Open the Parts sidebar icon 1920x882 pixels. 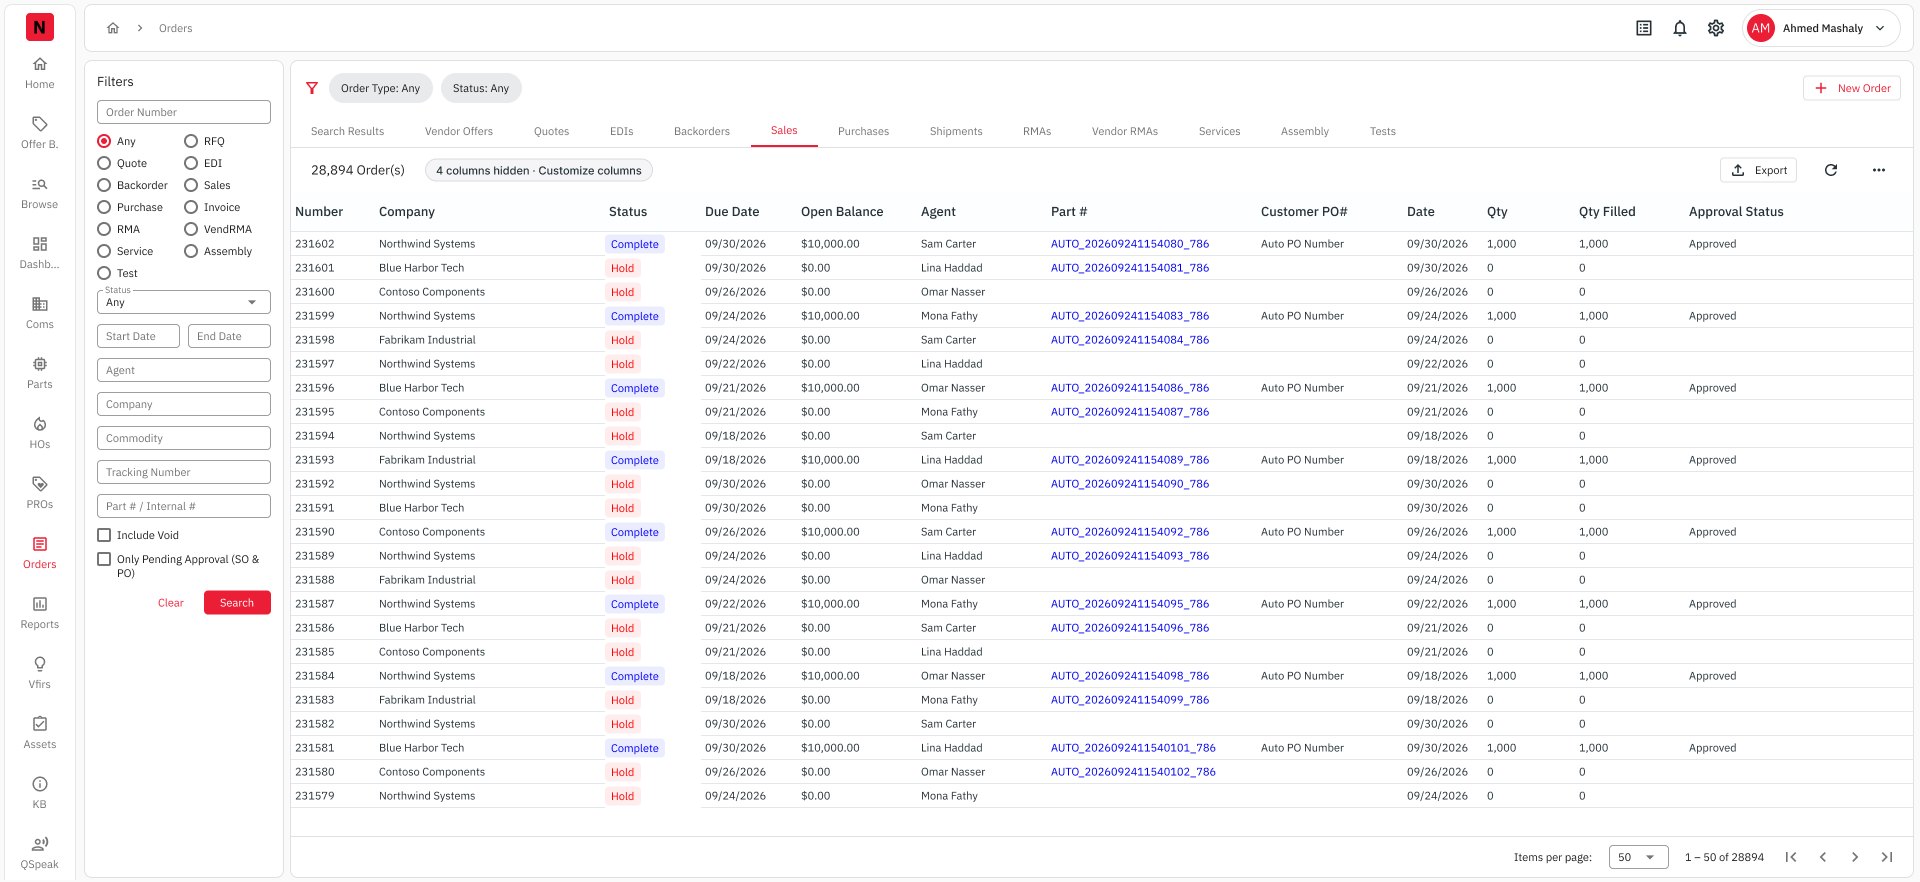40,364
